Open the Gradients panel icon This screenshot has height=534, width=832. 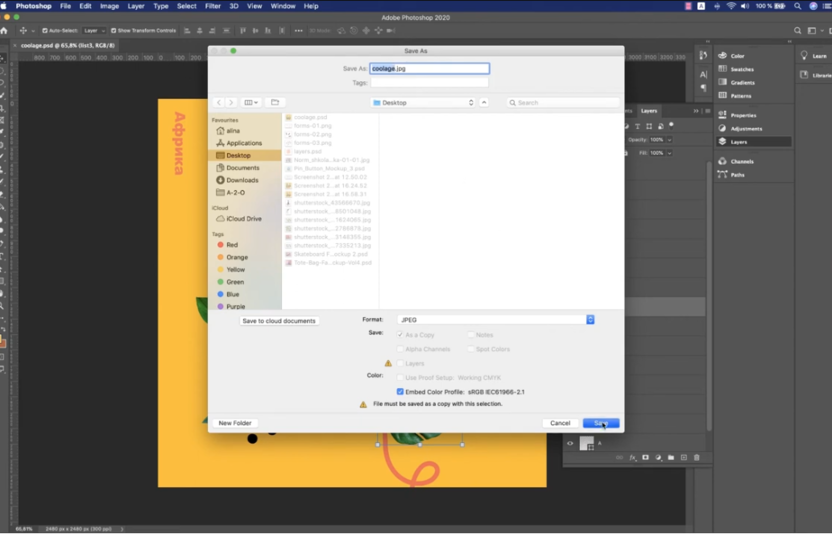(722, 83)
